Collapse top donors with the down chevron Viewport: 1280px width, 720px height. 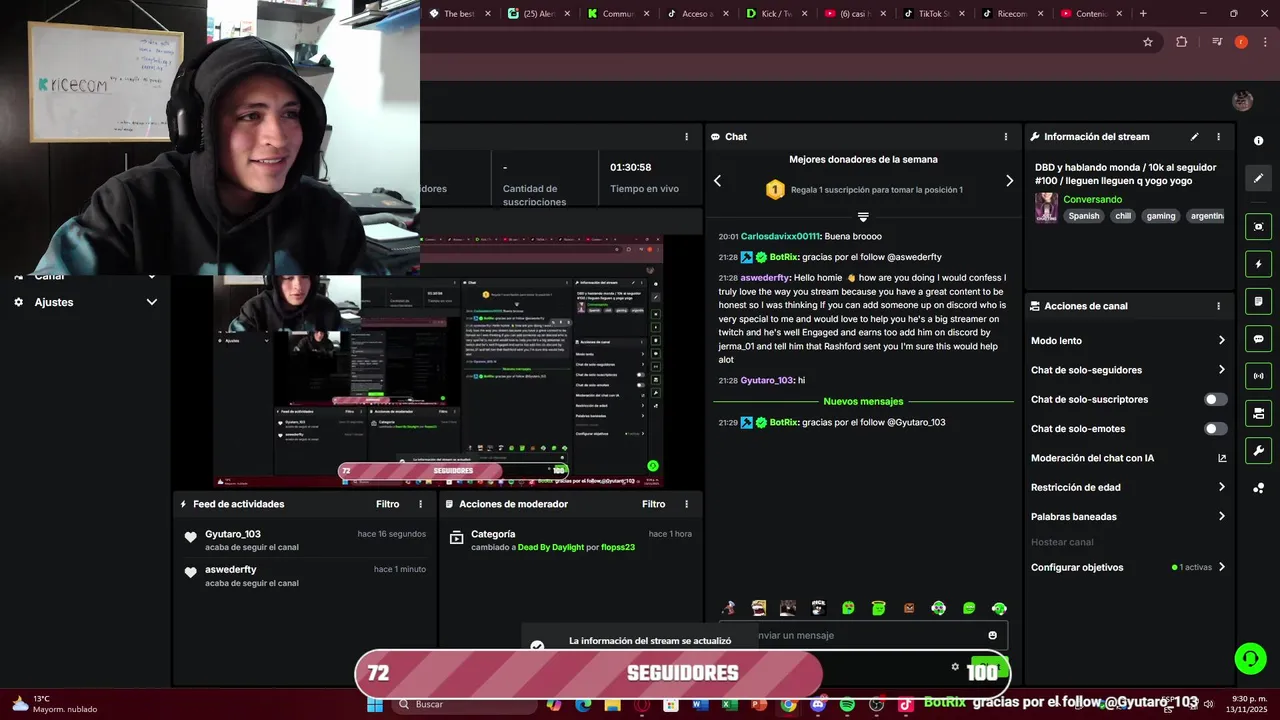(x=863, y=217)
